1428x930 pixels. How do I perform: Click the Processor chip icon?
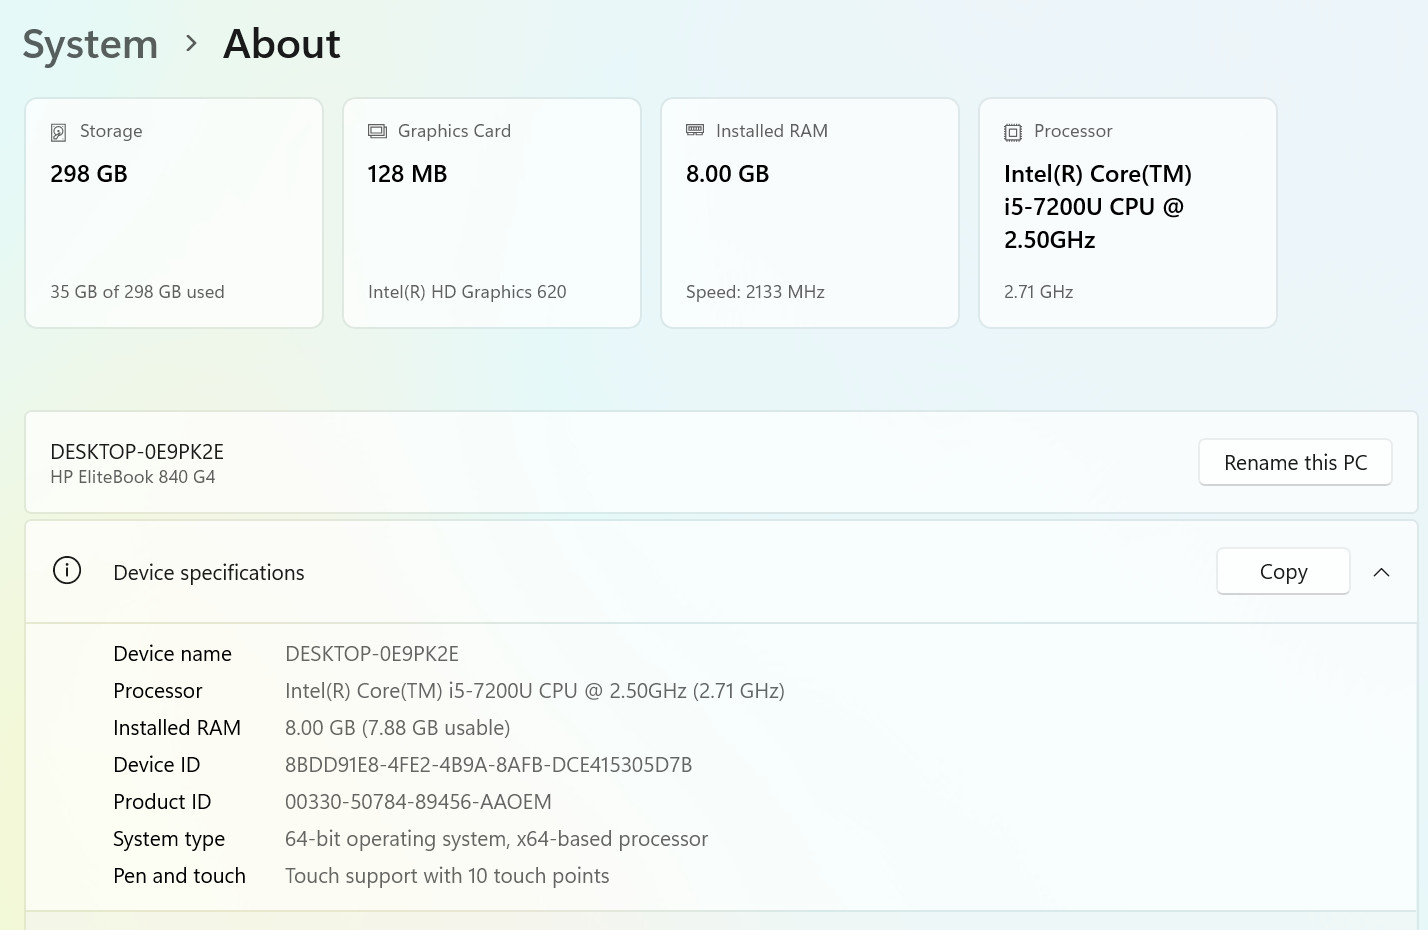coord(1013,132)
